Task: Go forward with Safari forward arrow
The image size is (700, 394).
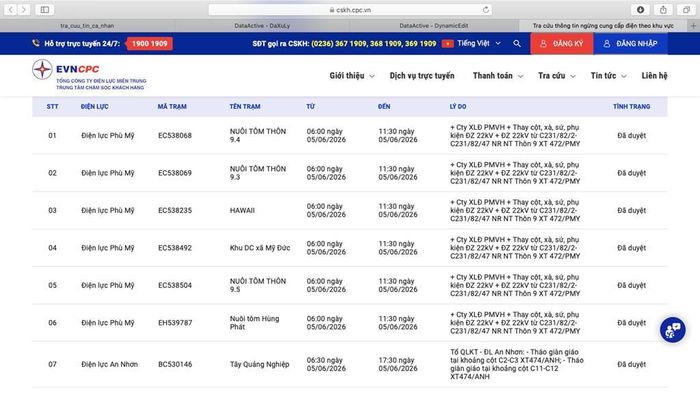Action: [x=24, y=9]
